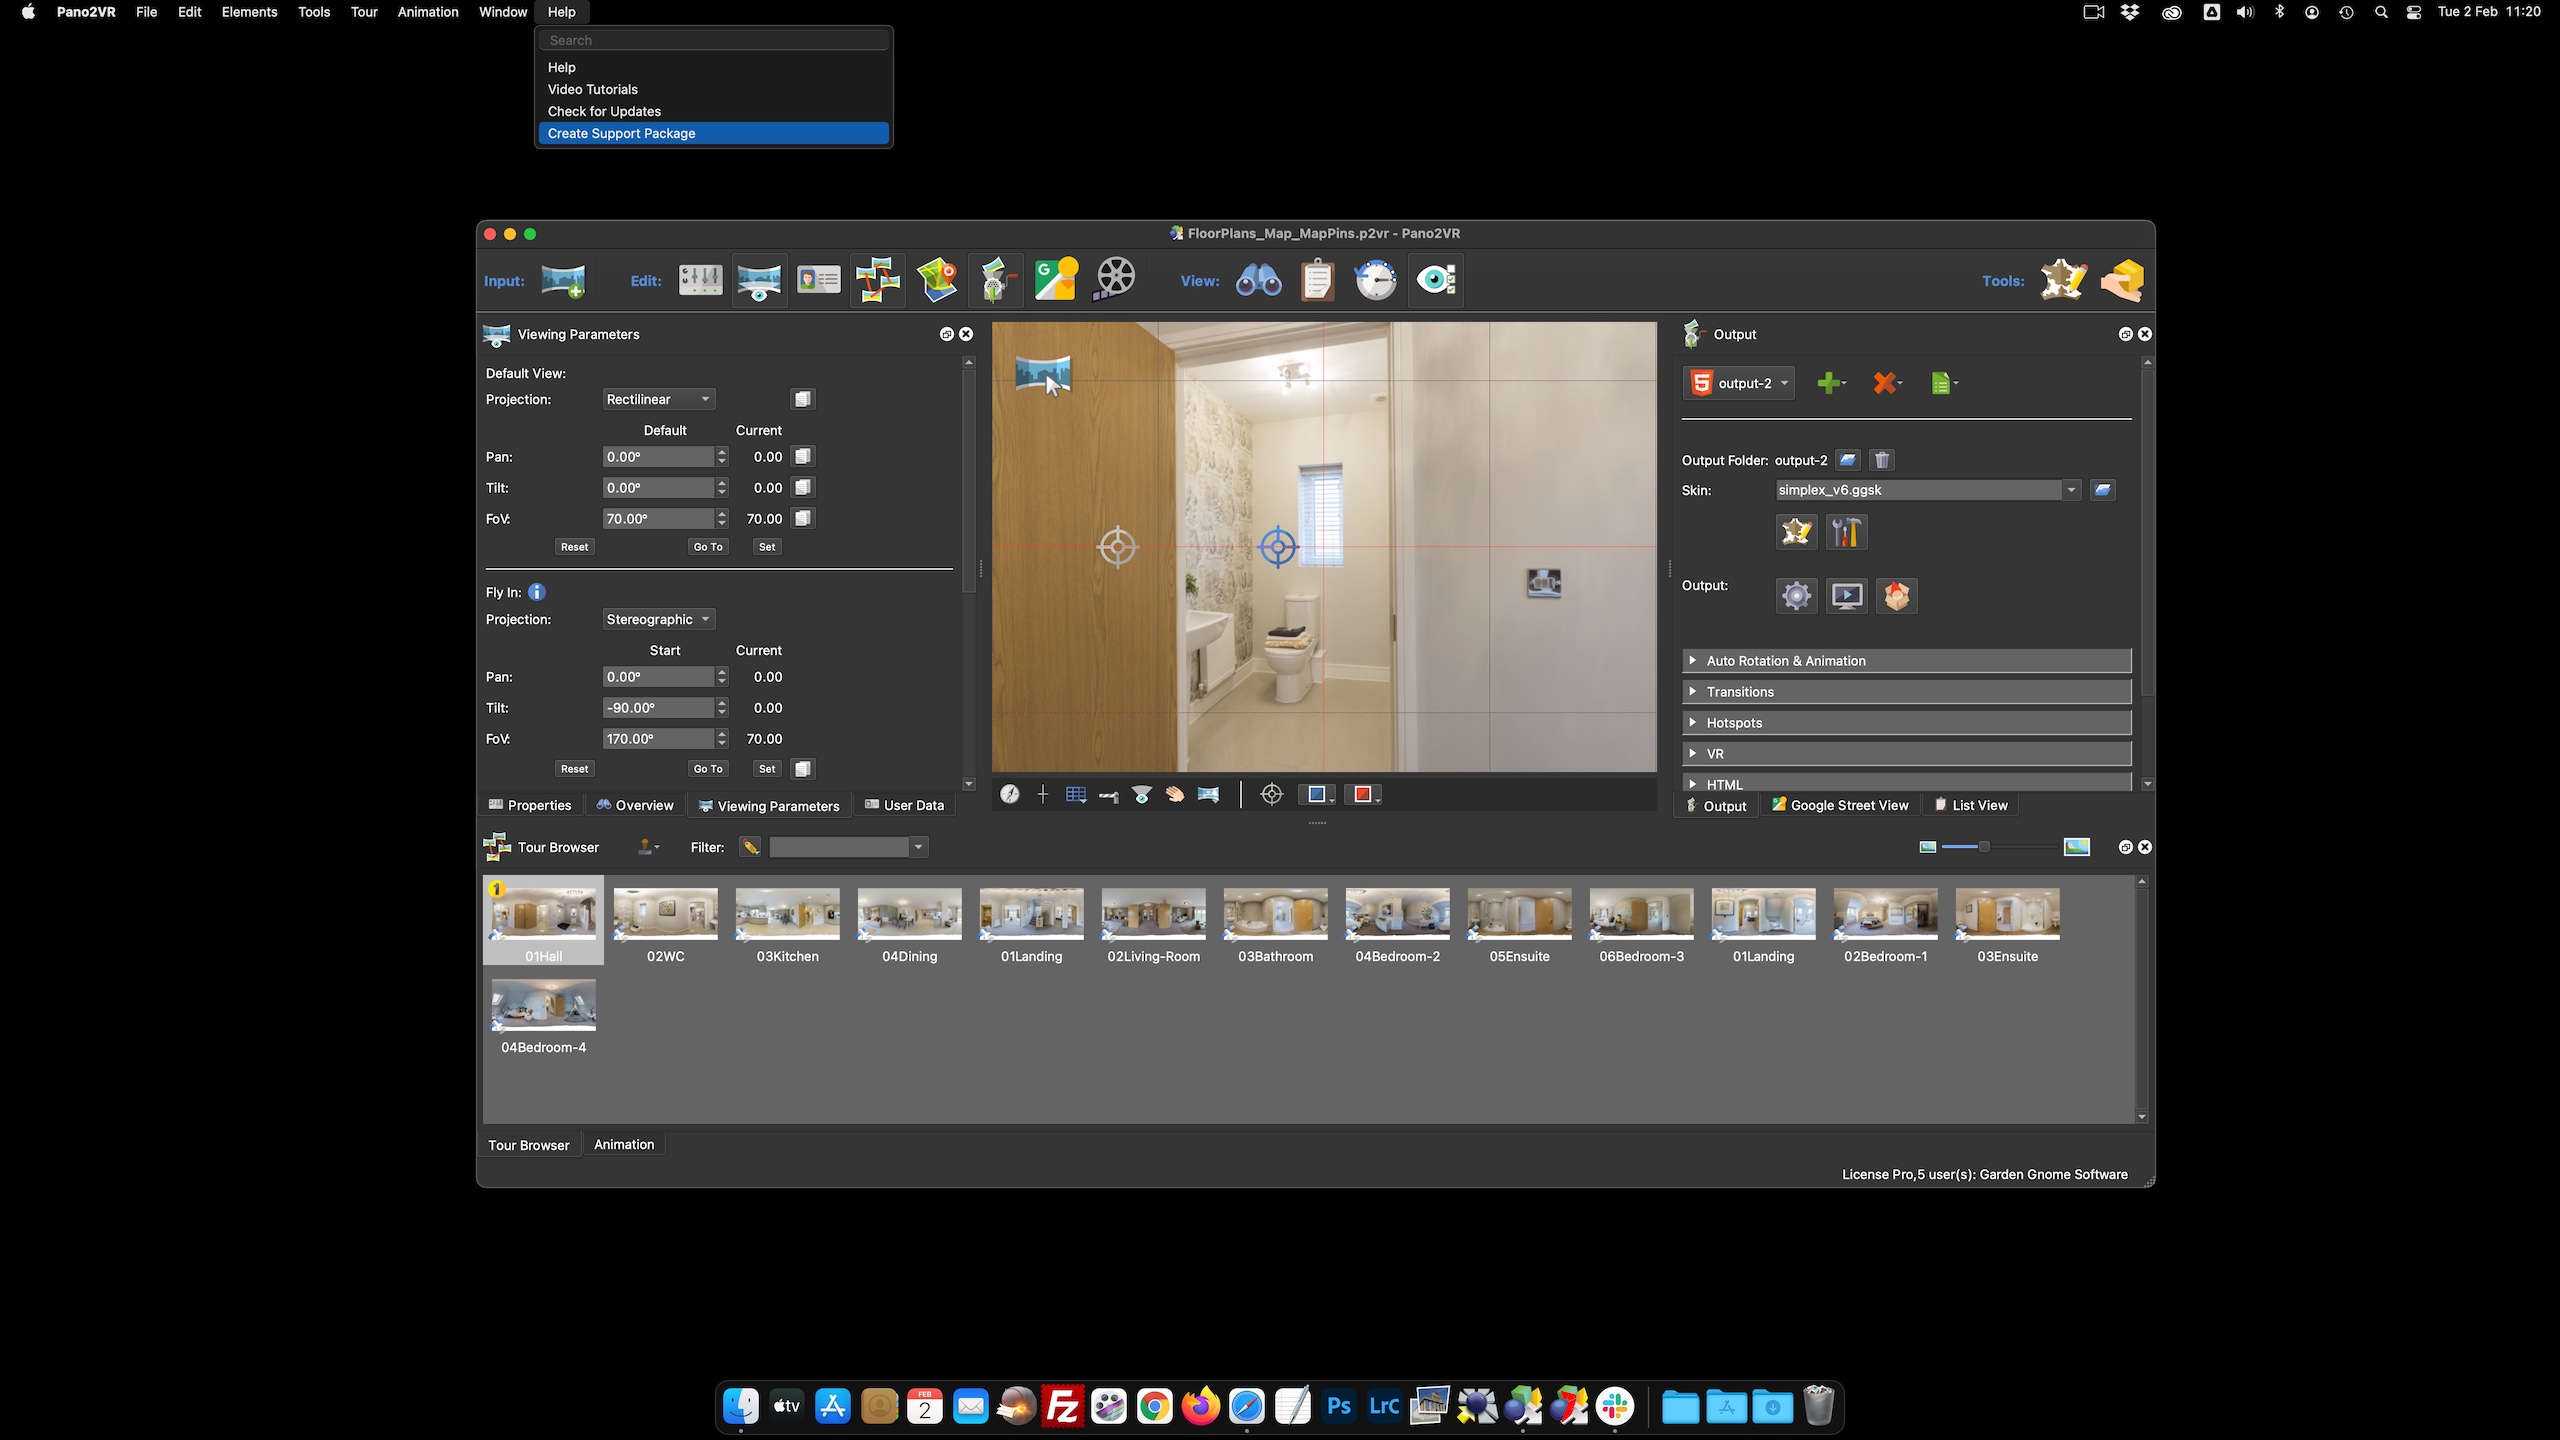Image resolution: width=2560 pixels, height=1440 pixels.
Task: Click Set button under Default View
Action: point(767,547)
